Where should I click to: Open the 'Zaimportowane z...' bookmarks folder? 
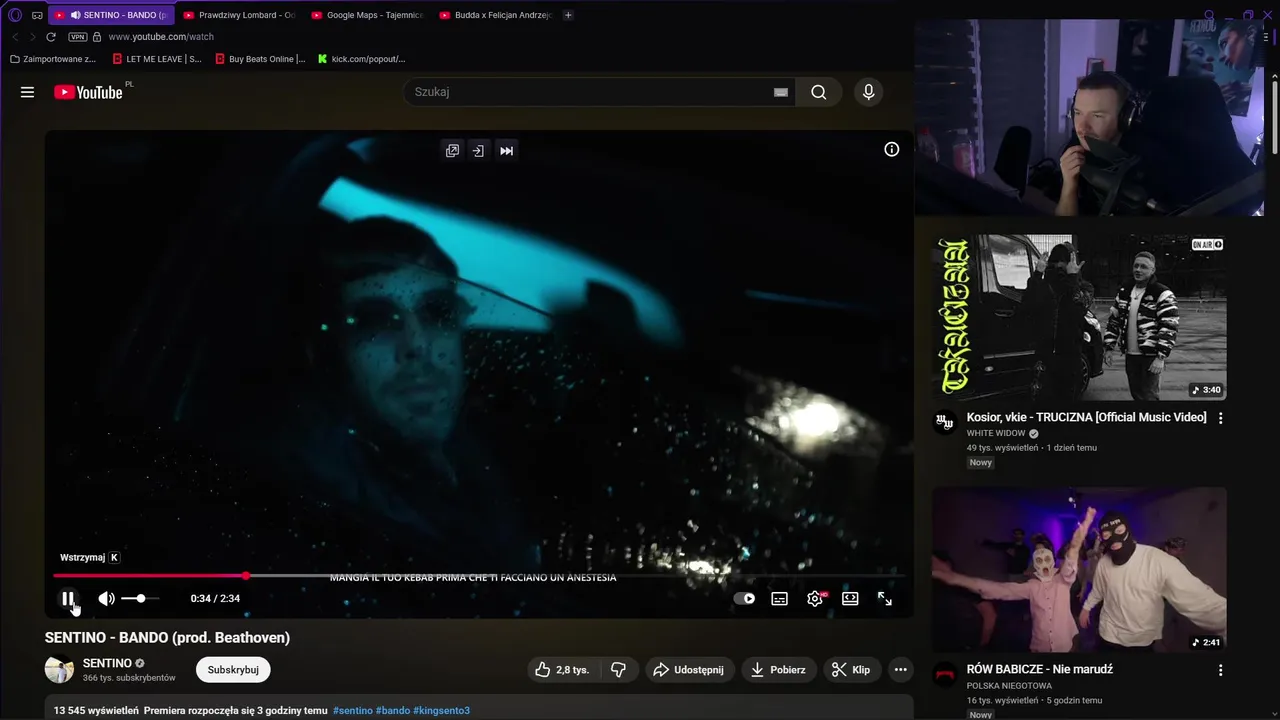coord(52,59)
